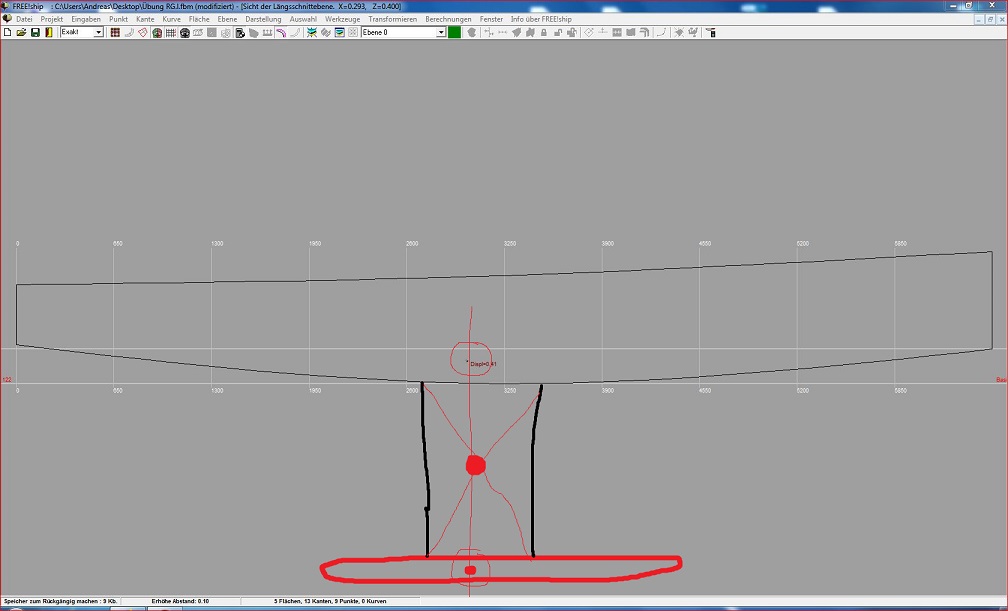Click the layer properties dialog icon
The width and height of the screenshot is (1008, 611).
(x=340, y=32)
